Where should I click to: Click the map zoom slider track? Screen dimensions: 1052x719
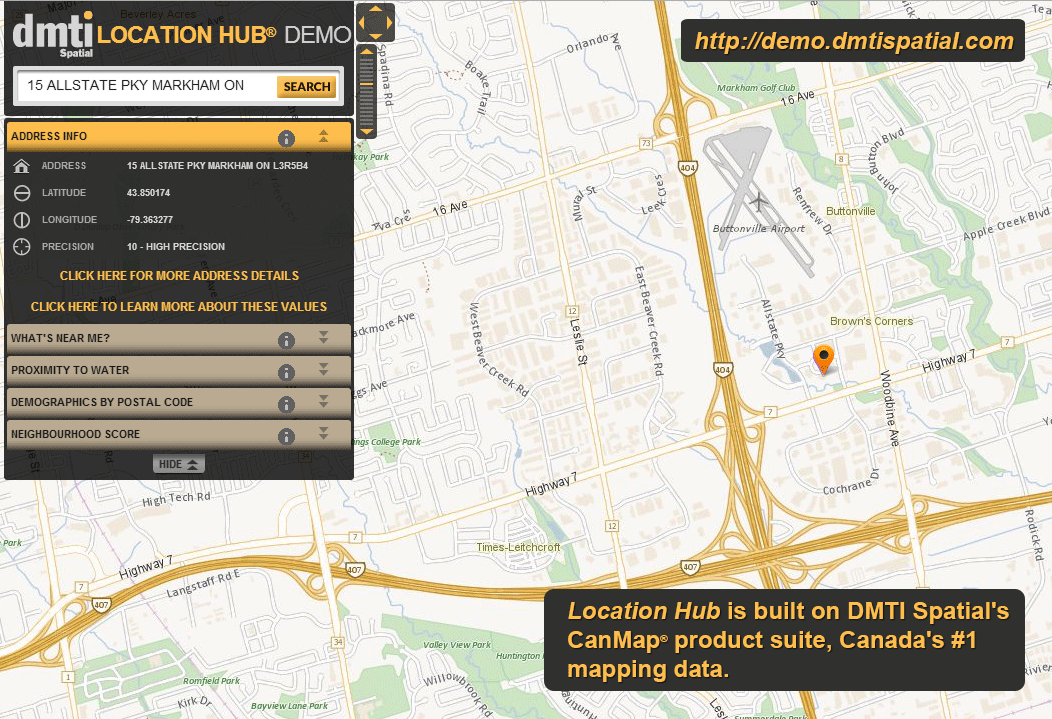pos(367,90)
